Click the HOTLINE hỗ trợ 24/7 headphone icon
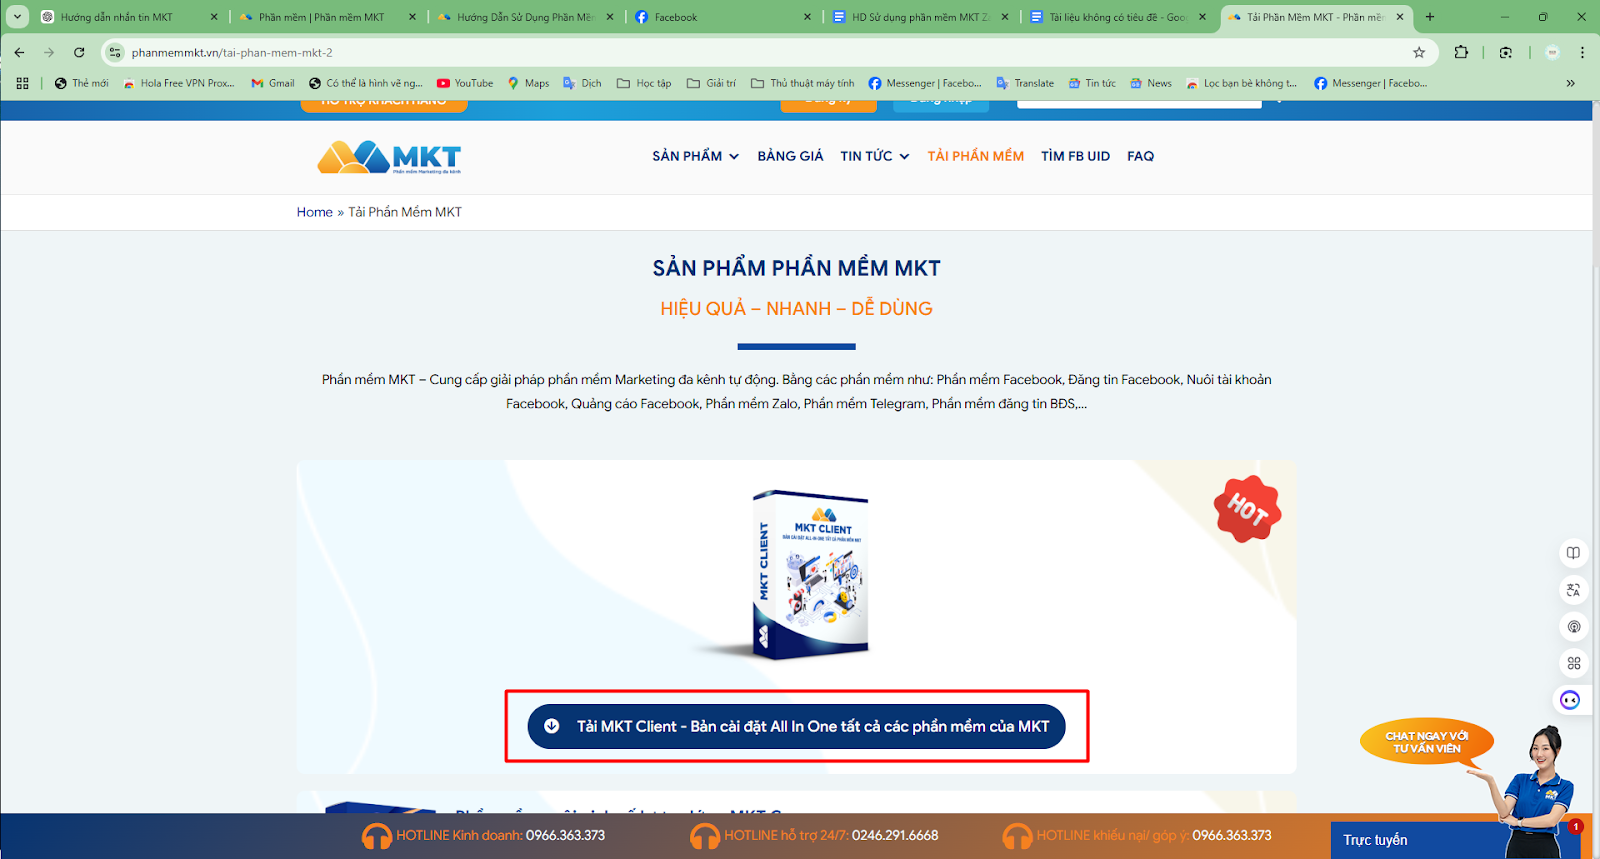 tap(705, 836)
